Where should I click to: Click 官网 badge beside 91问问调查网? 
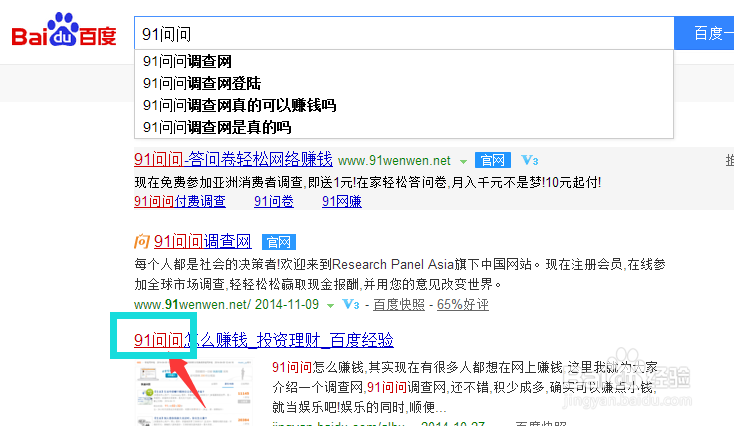coord(279,242)
